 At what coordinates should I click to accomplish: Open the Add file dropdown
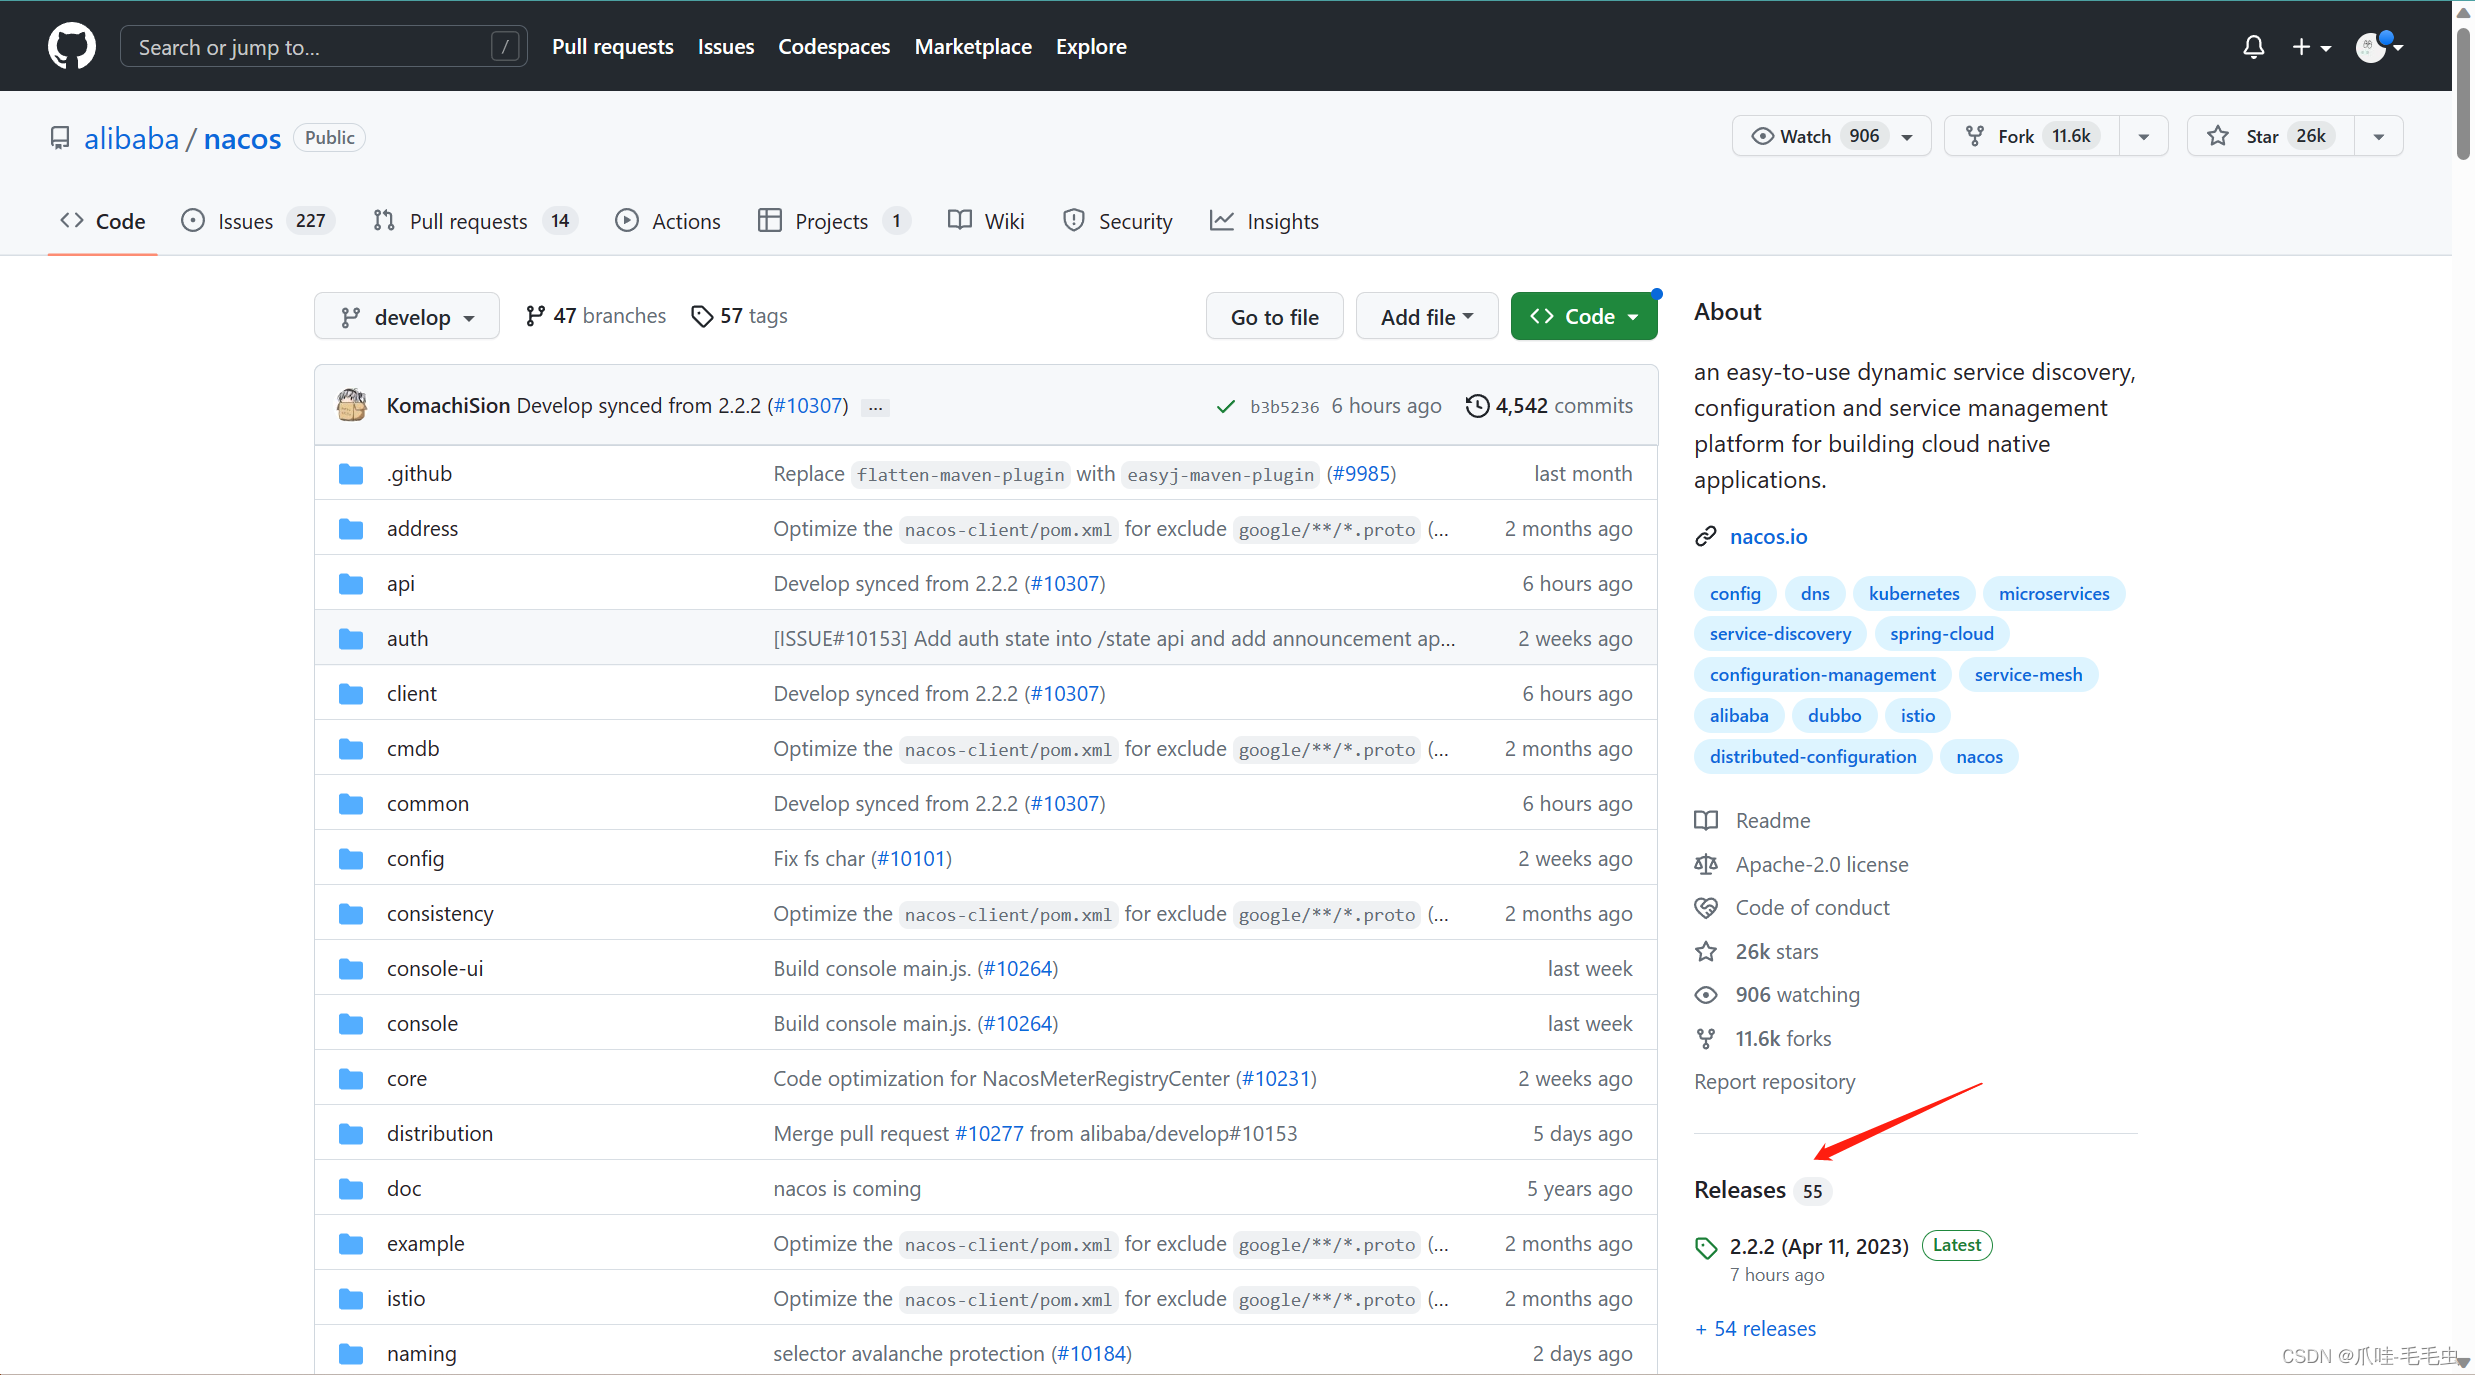coord(1426,317)
